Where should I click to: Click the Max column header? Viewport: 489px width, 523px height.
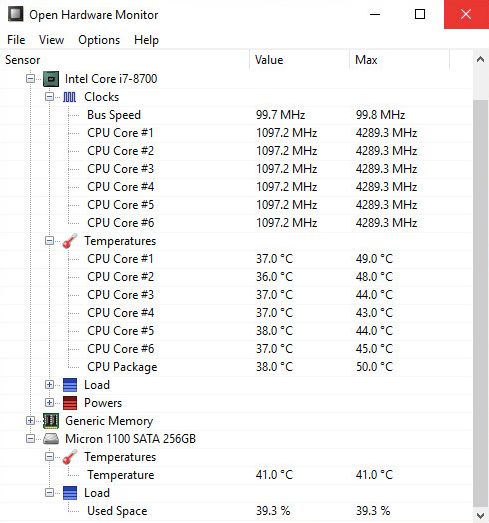(x=399, y=60)
